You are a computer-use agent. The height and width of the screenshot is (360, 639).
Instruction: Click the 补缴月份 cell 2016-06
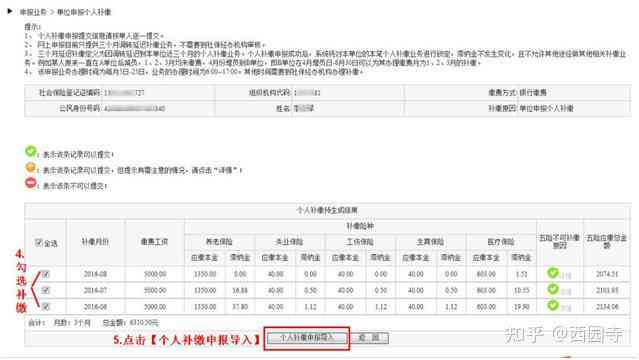coord(95,306)
